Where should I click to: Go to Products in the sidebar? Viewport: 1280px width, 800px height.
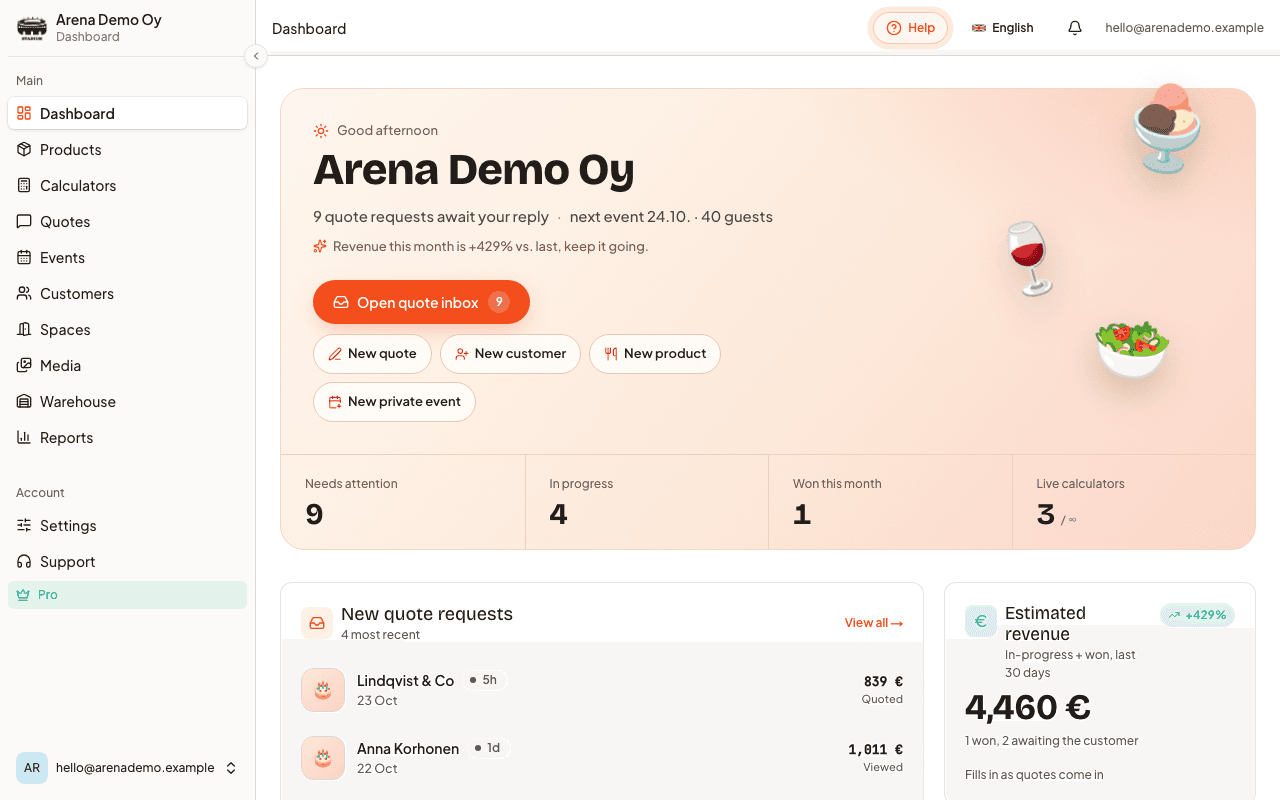127,149
